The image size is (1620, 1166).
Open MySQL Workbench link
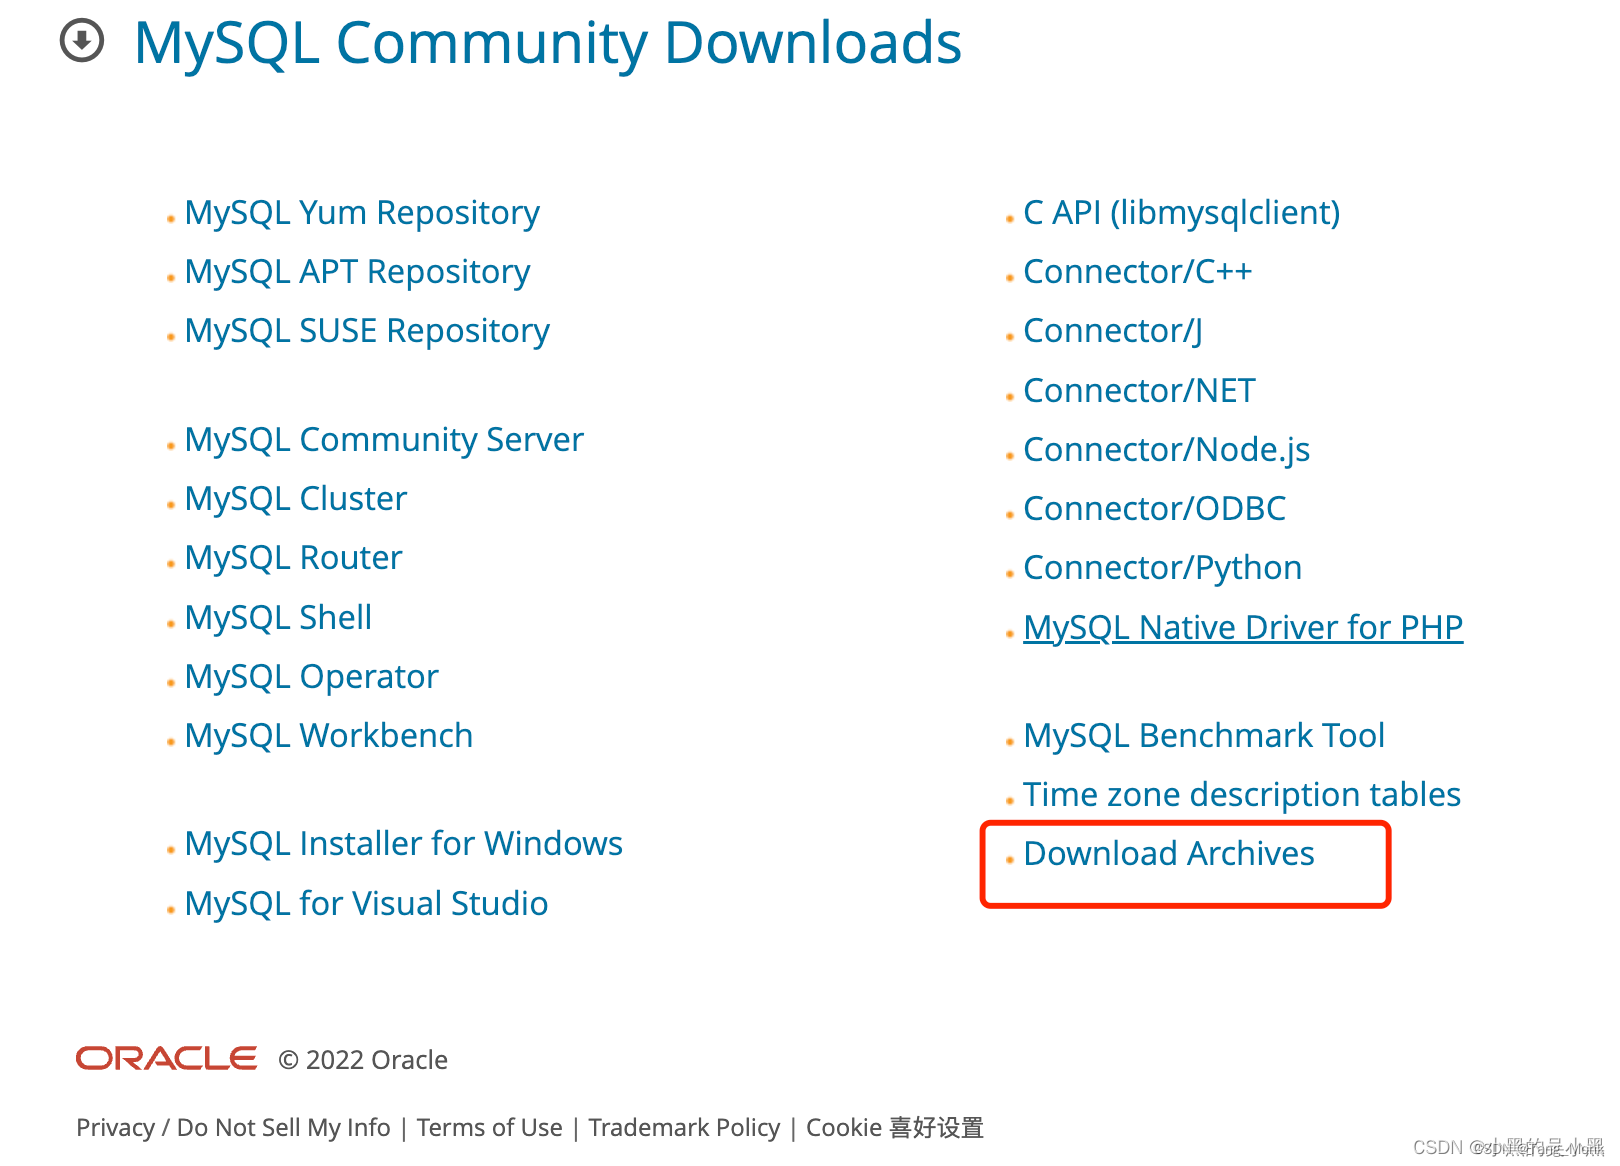328,735
